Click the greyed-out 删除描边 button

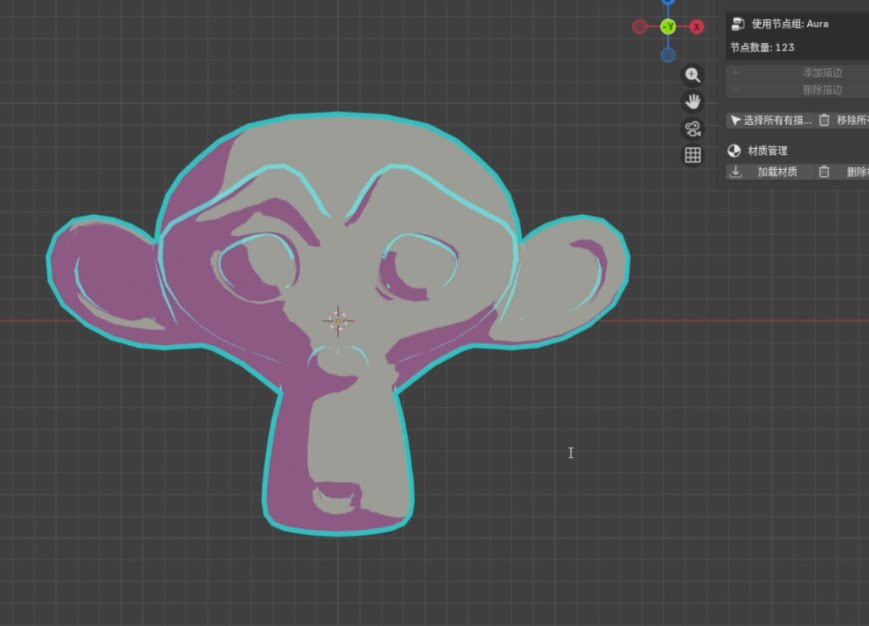click(x=798, y=90)
